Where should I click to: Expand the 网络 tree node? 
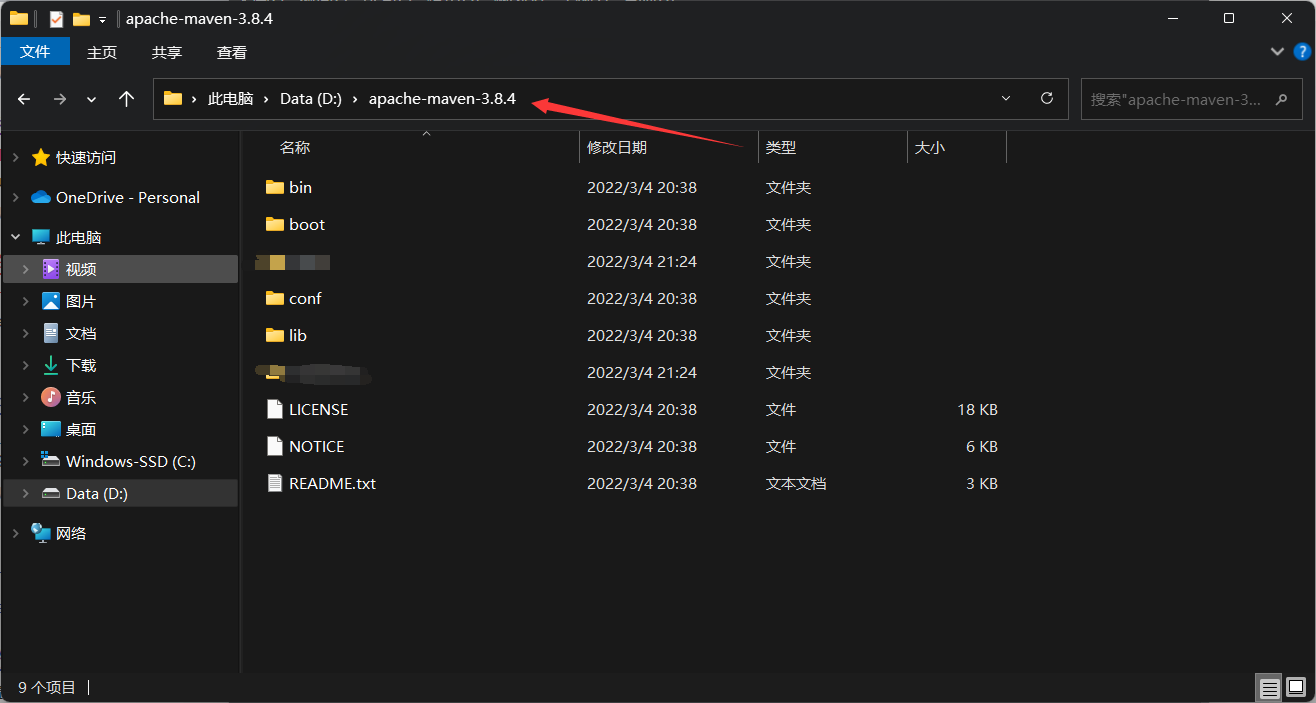[15, 534]
